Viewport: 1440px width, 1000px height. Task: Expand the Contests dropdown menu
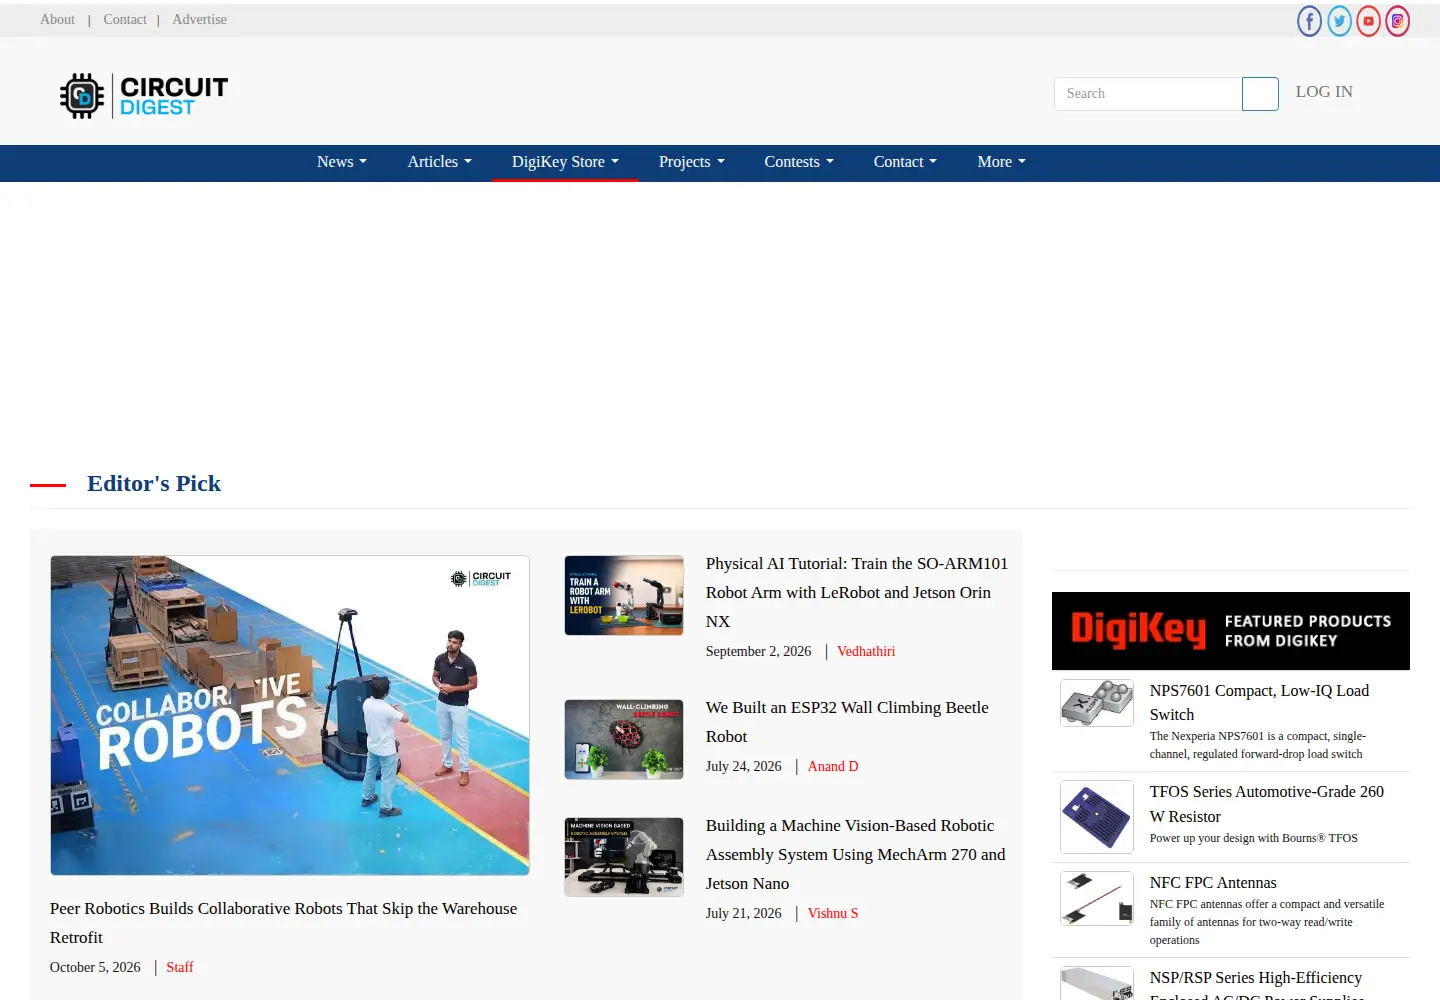coord(799,162)
